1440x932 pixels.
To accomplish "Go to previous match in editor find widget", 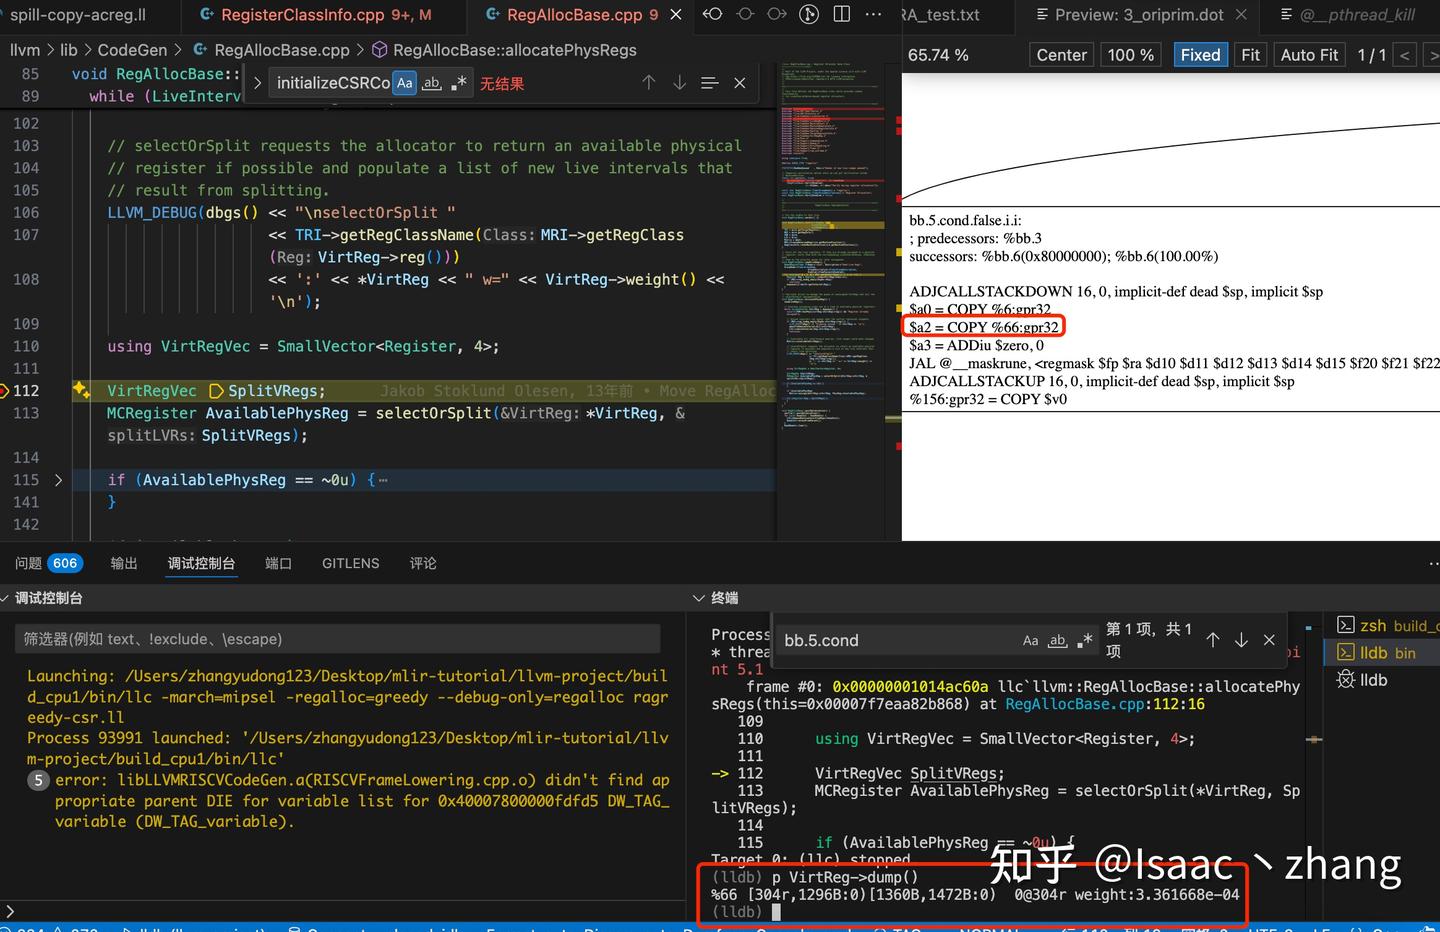I will pos(648,83).
